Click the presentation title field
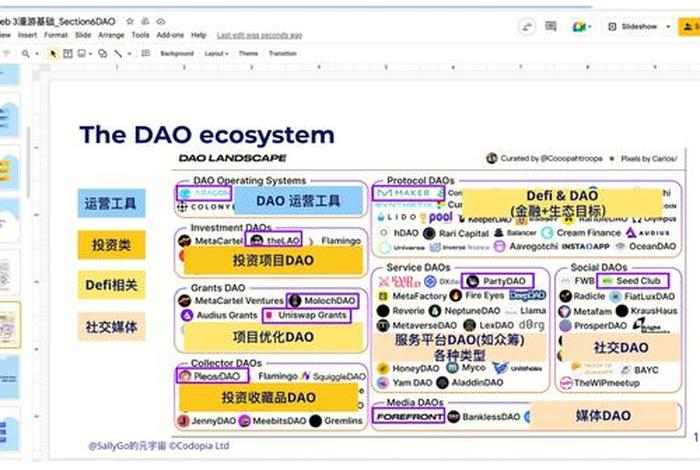The width and height of the screenshot is (700, 470). [x=58, y=21]
